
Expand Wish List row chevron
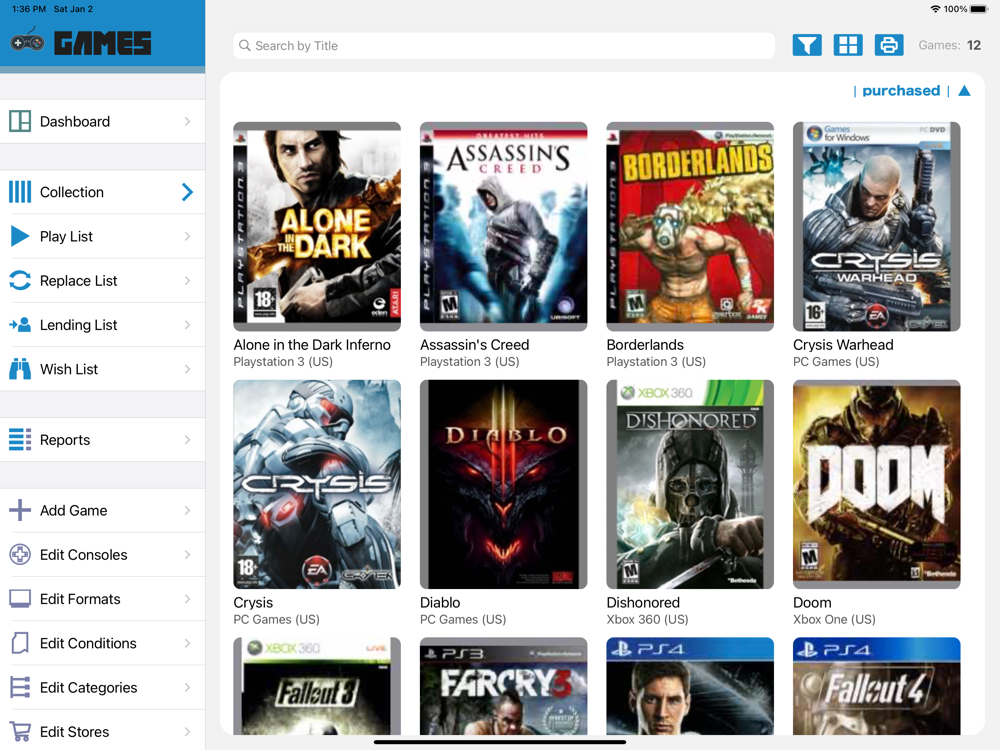click(188, 369)
